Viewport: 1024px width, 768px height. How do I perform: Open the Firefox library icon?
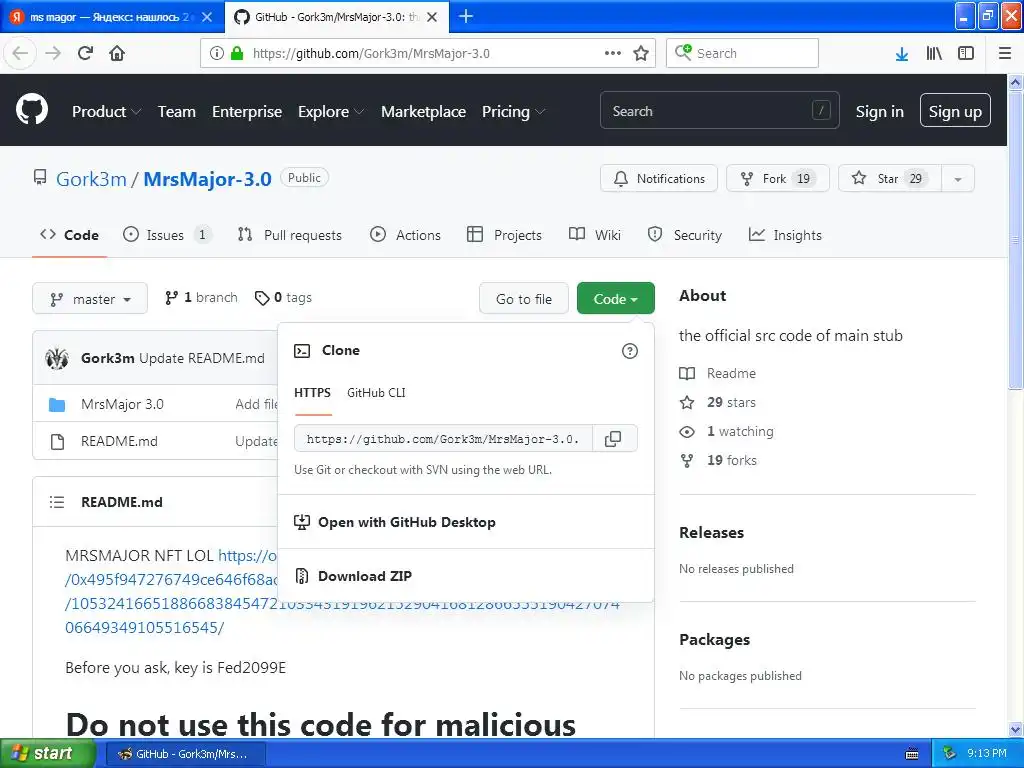[x=934, y=53]
